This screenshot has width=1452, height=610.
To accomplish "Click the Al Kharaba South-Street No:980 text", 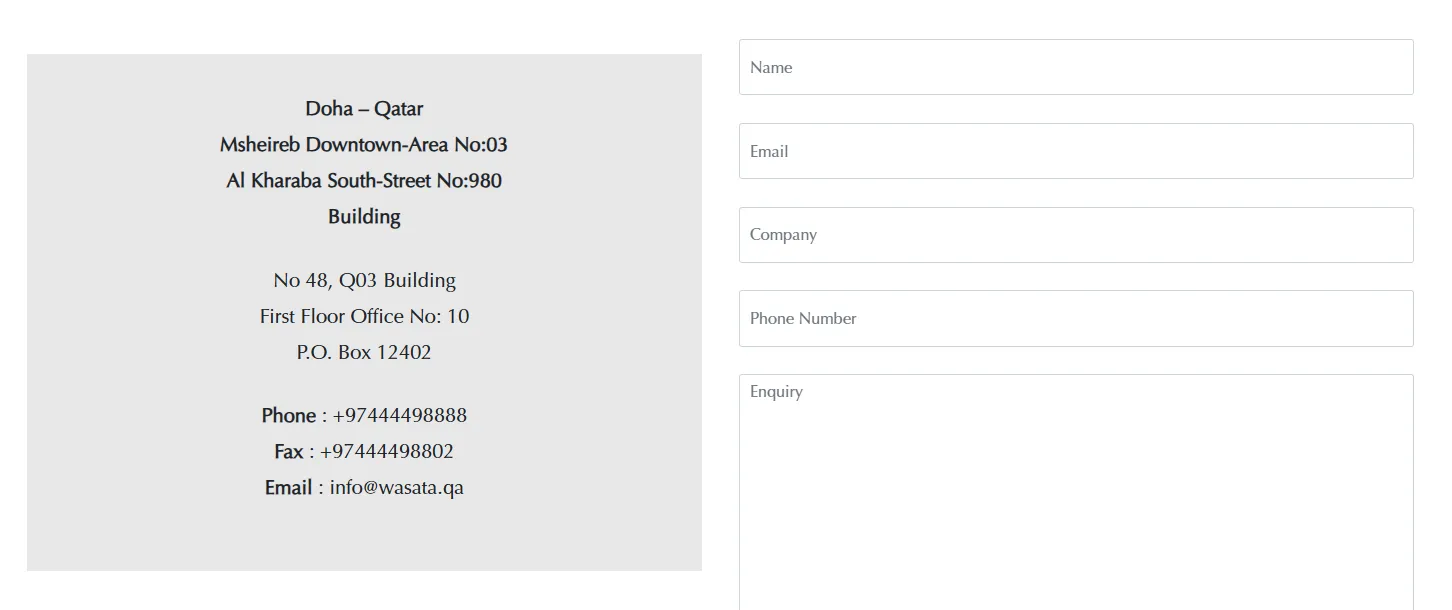I will pyautogui.click(x=364, y=181).
